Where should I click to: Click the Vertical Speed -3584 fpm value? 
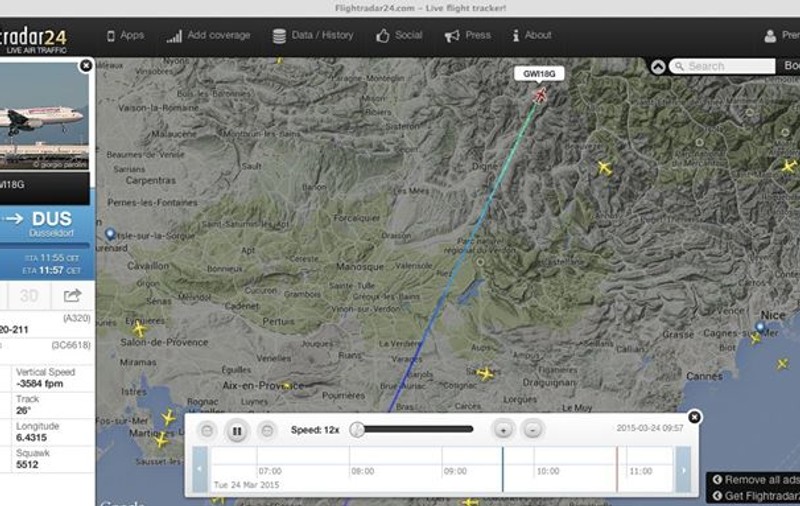point(39,384)
